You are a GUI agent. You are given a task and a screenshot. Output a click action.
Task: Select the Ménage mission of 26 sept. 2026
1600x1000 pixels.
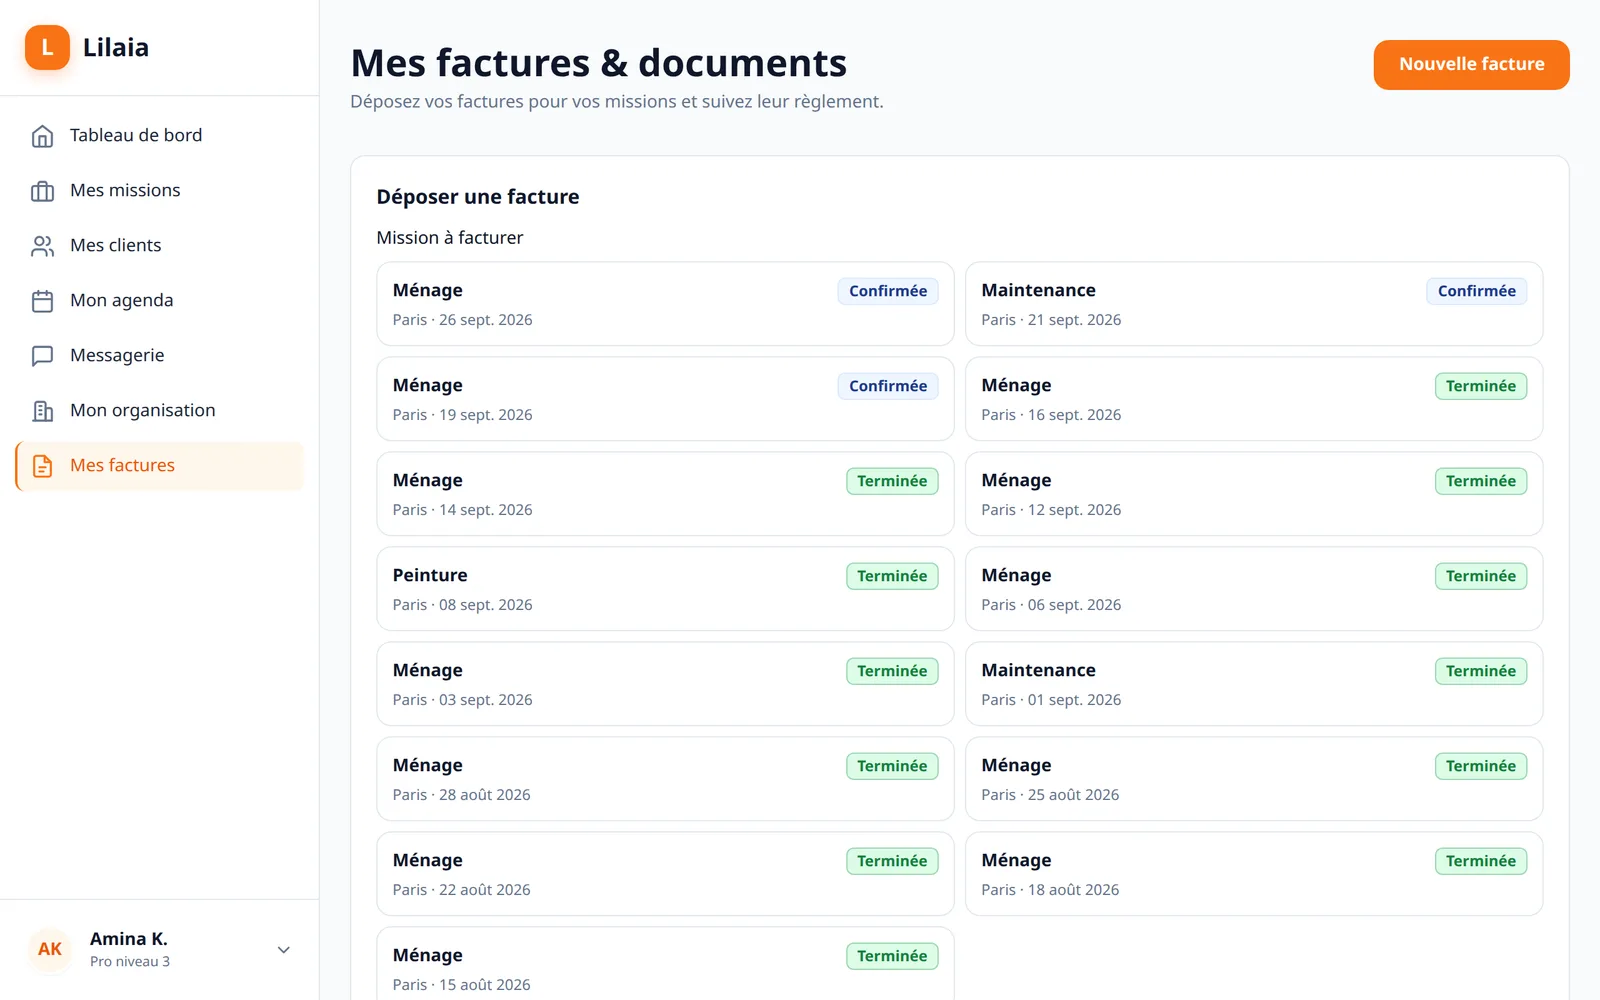click(x=665, y=304)
